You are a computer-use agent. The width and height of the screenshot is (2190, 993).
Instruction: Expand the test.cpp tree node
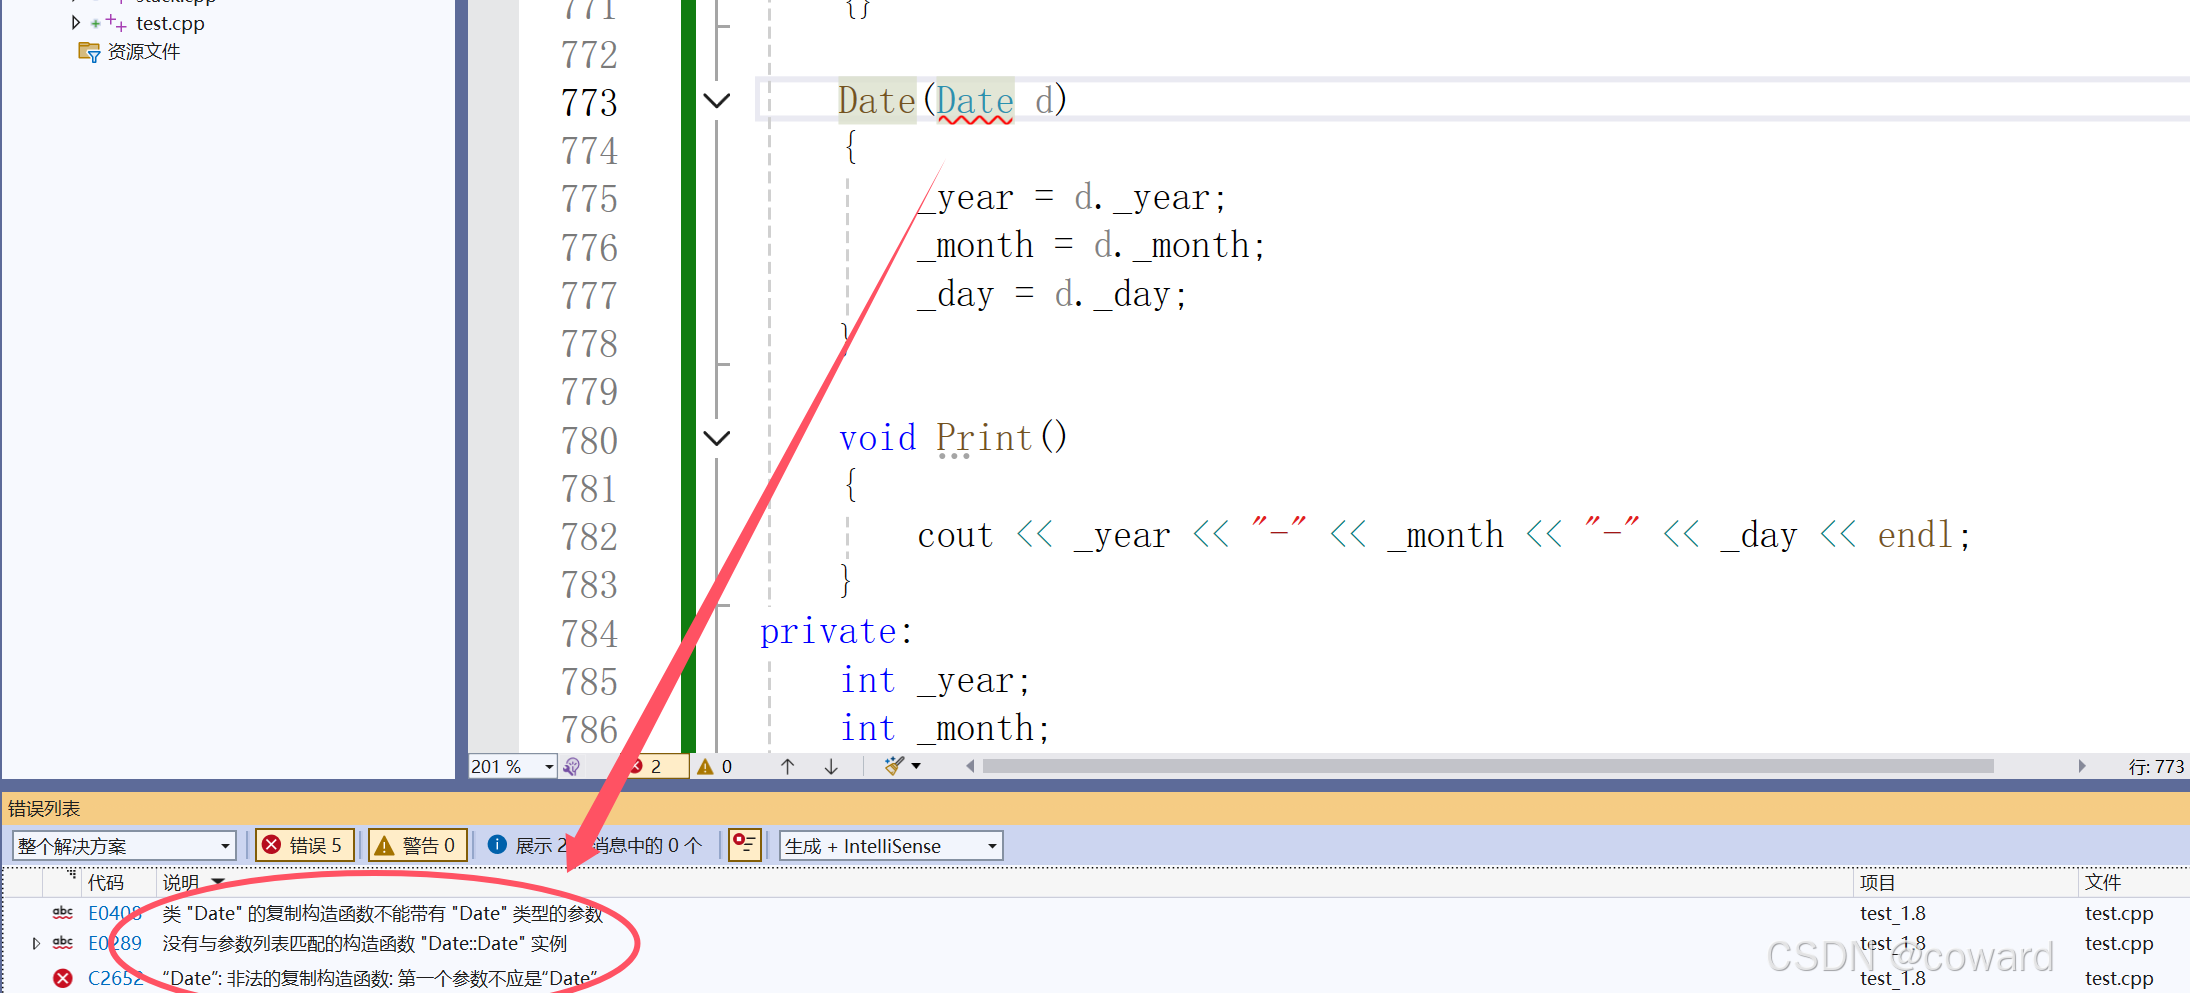(76, 22)
